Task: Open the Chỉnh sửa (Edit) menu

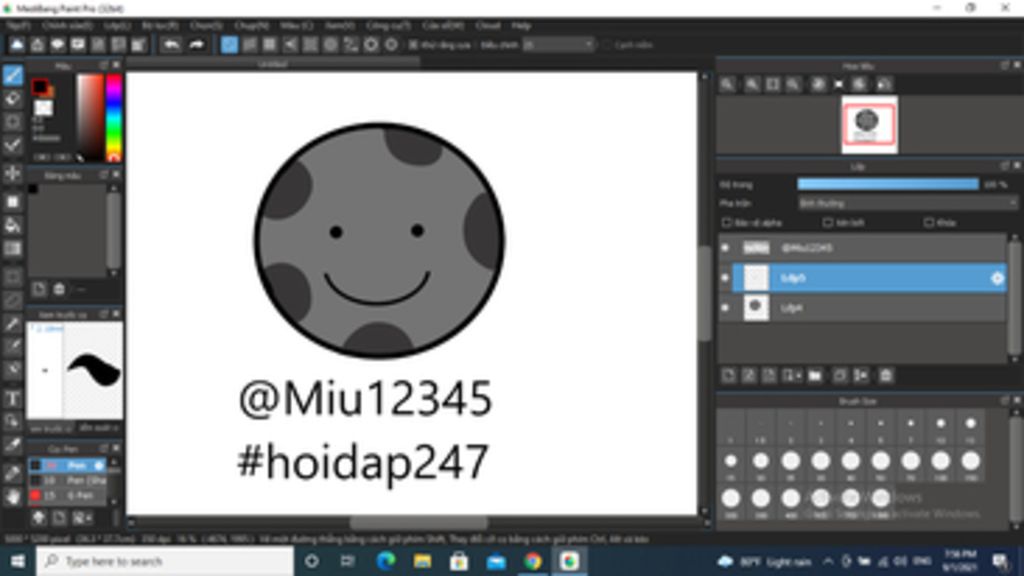Action: [67, 25]
